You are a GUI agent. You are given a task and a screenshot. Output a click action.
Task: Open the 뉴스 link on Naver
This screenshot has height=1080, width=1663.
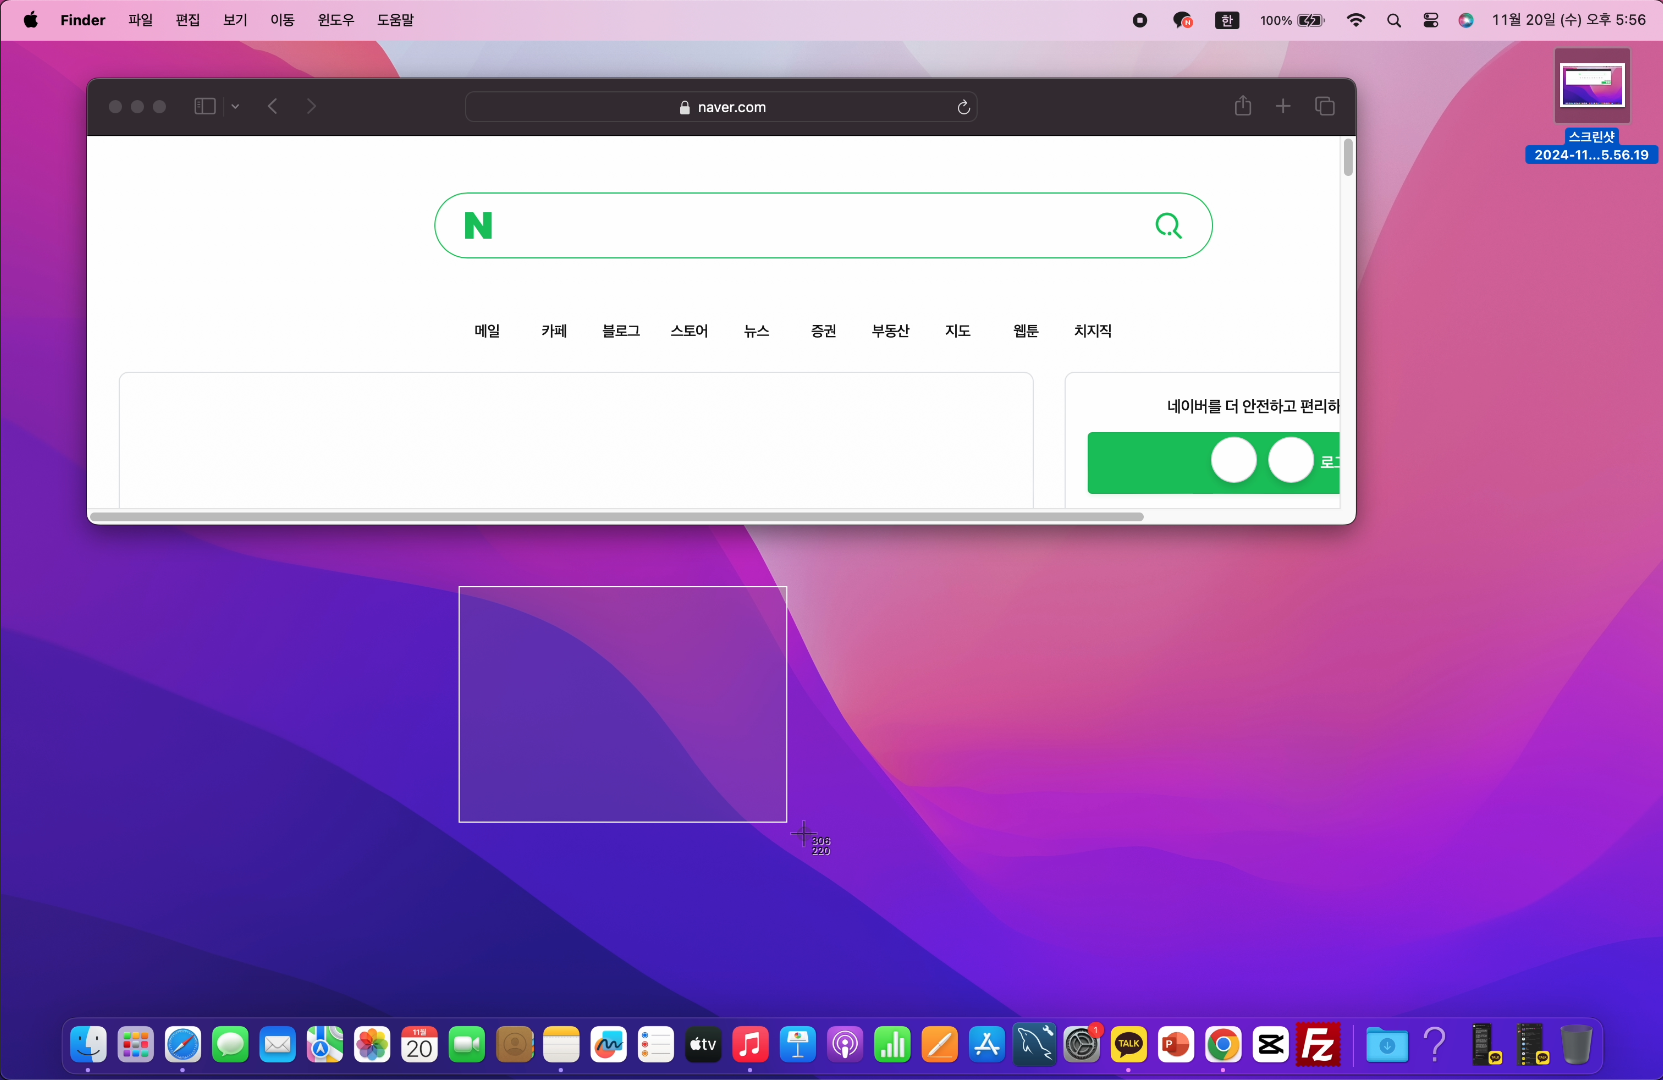(757, 331)
